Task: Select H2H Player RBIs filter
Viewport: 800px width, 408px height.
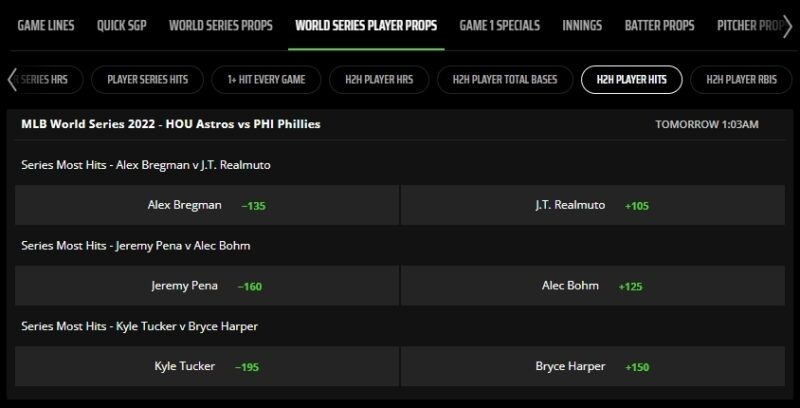Action: [741, 80]
